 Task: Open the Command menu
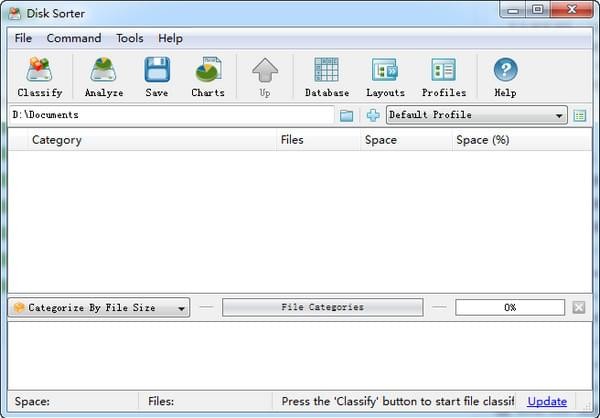point(74,38)
